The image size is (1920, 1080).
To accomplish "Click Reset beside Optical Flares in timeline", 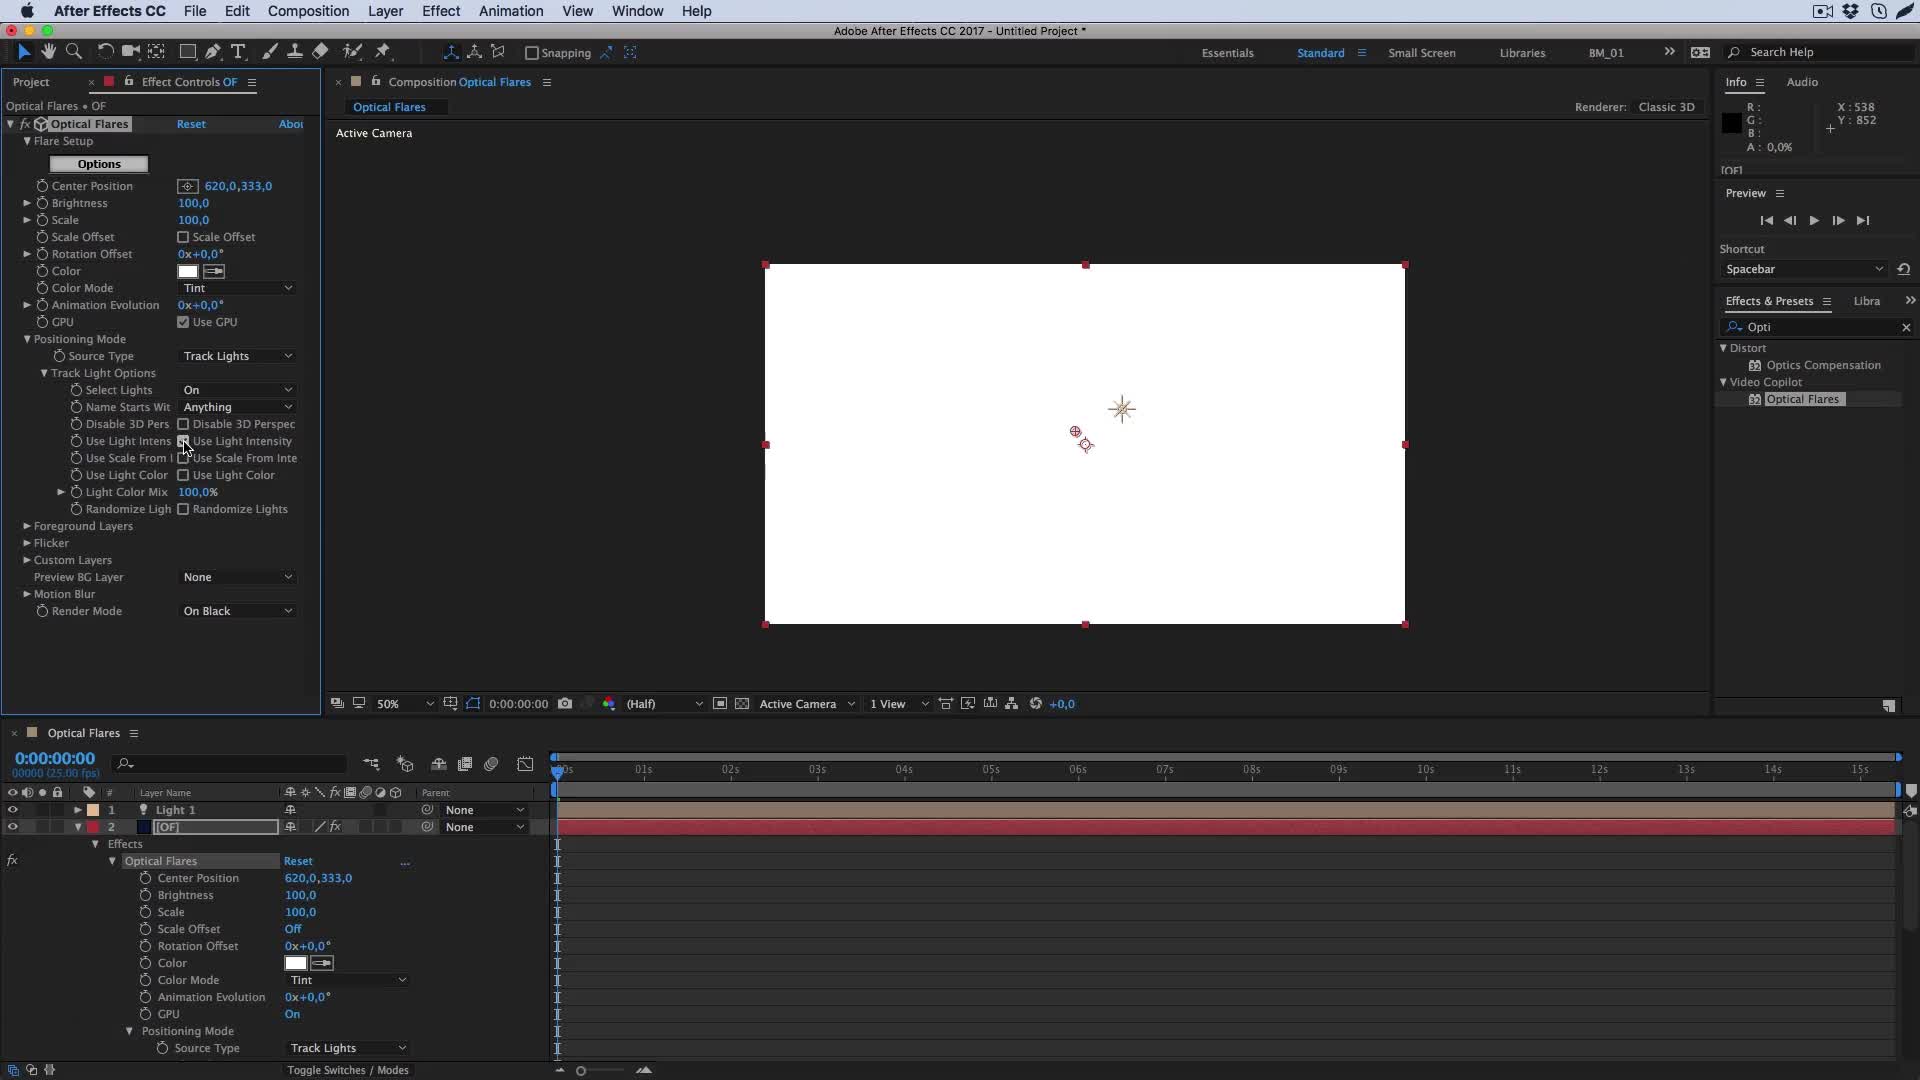I will 298,861.
